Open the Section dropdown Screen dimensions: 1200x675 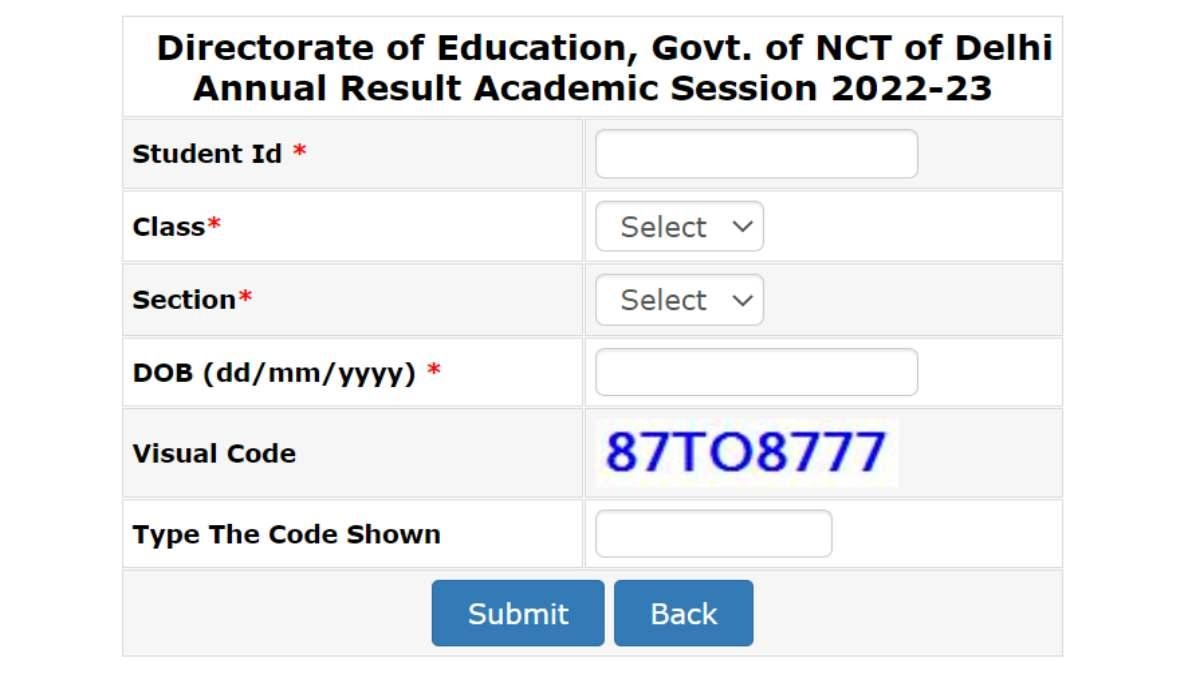point(679,300)
